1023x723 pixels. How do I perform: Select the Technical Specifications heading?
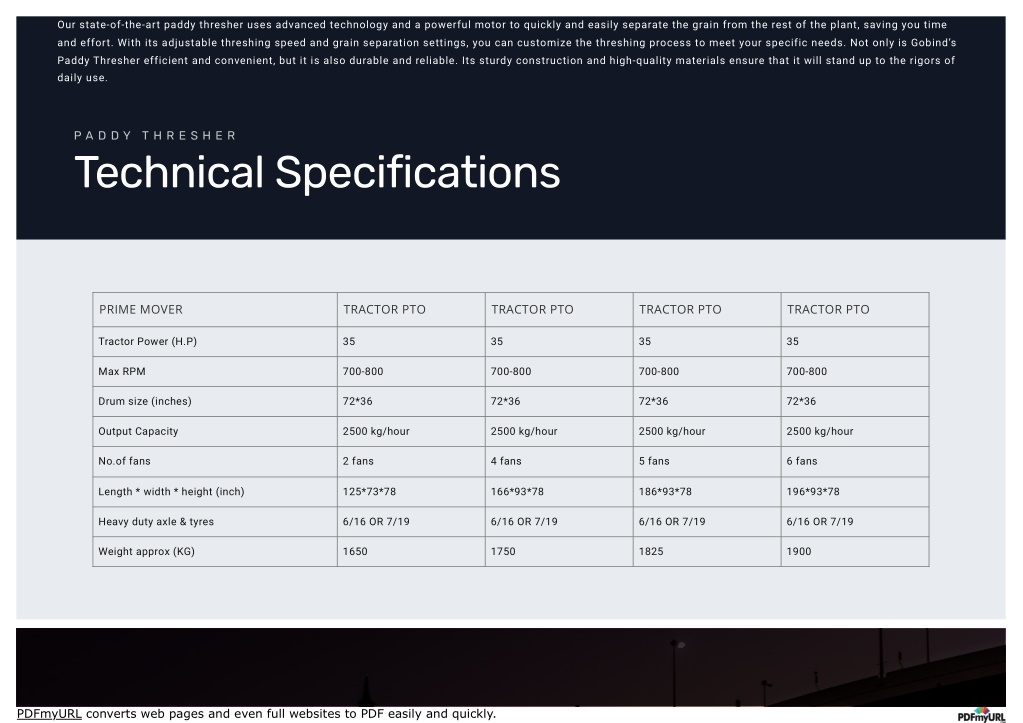pos(317,172)
